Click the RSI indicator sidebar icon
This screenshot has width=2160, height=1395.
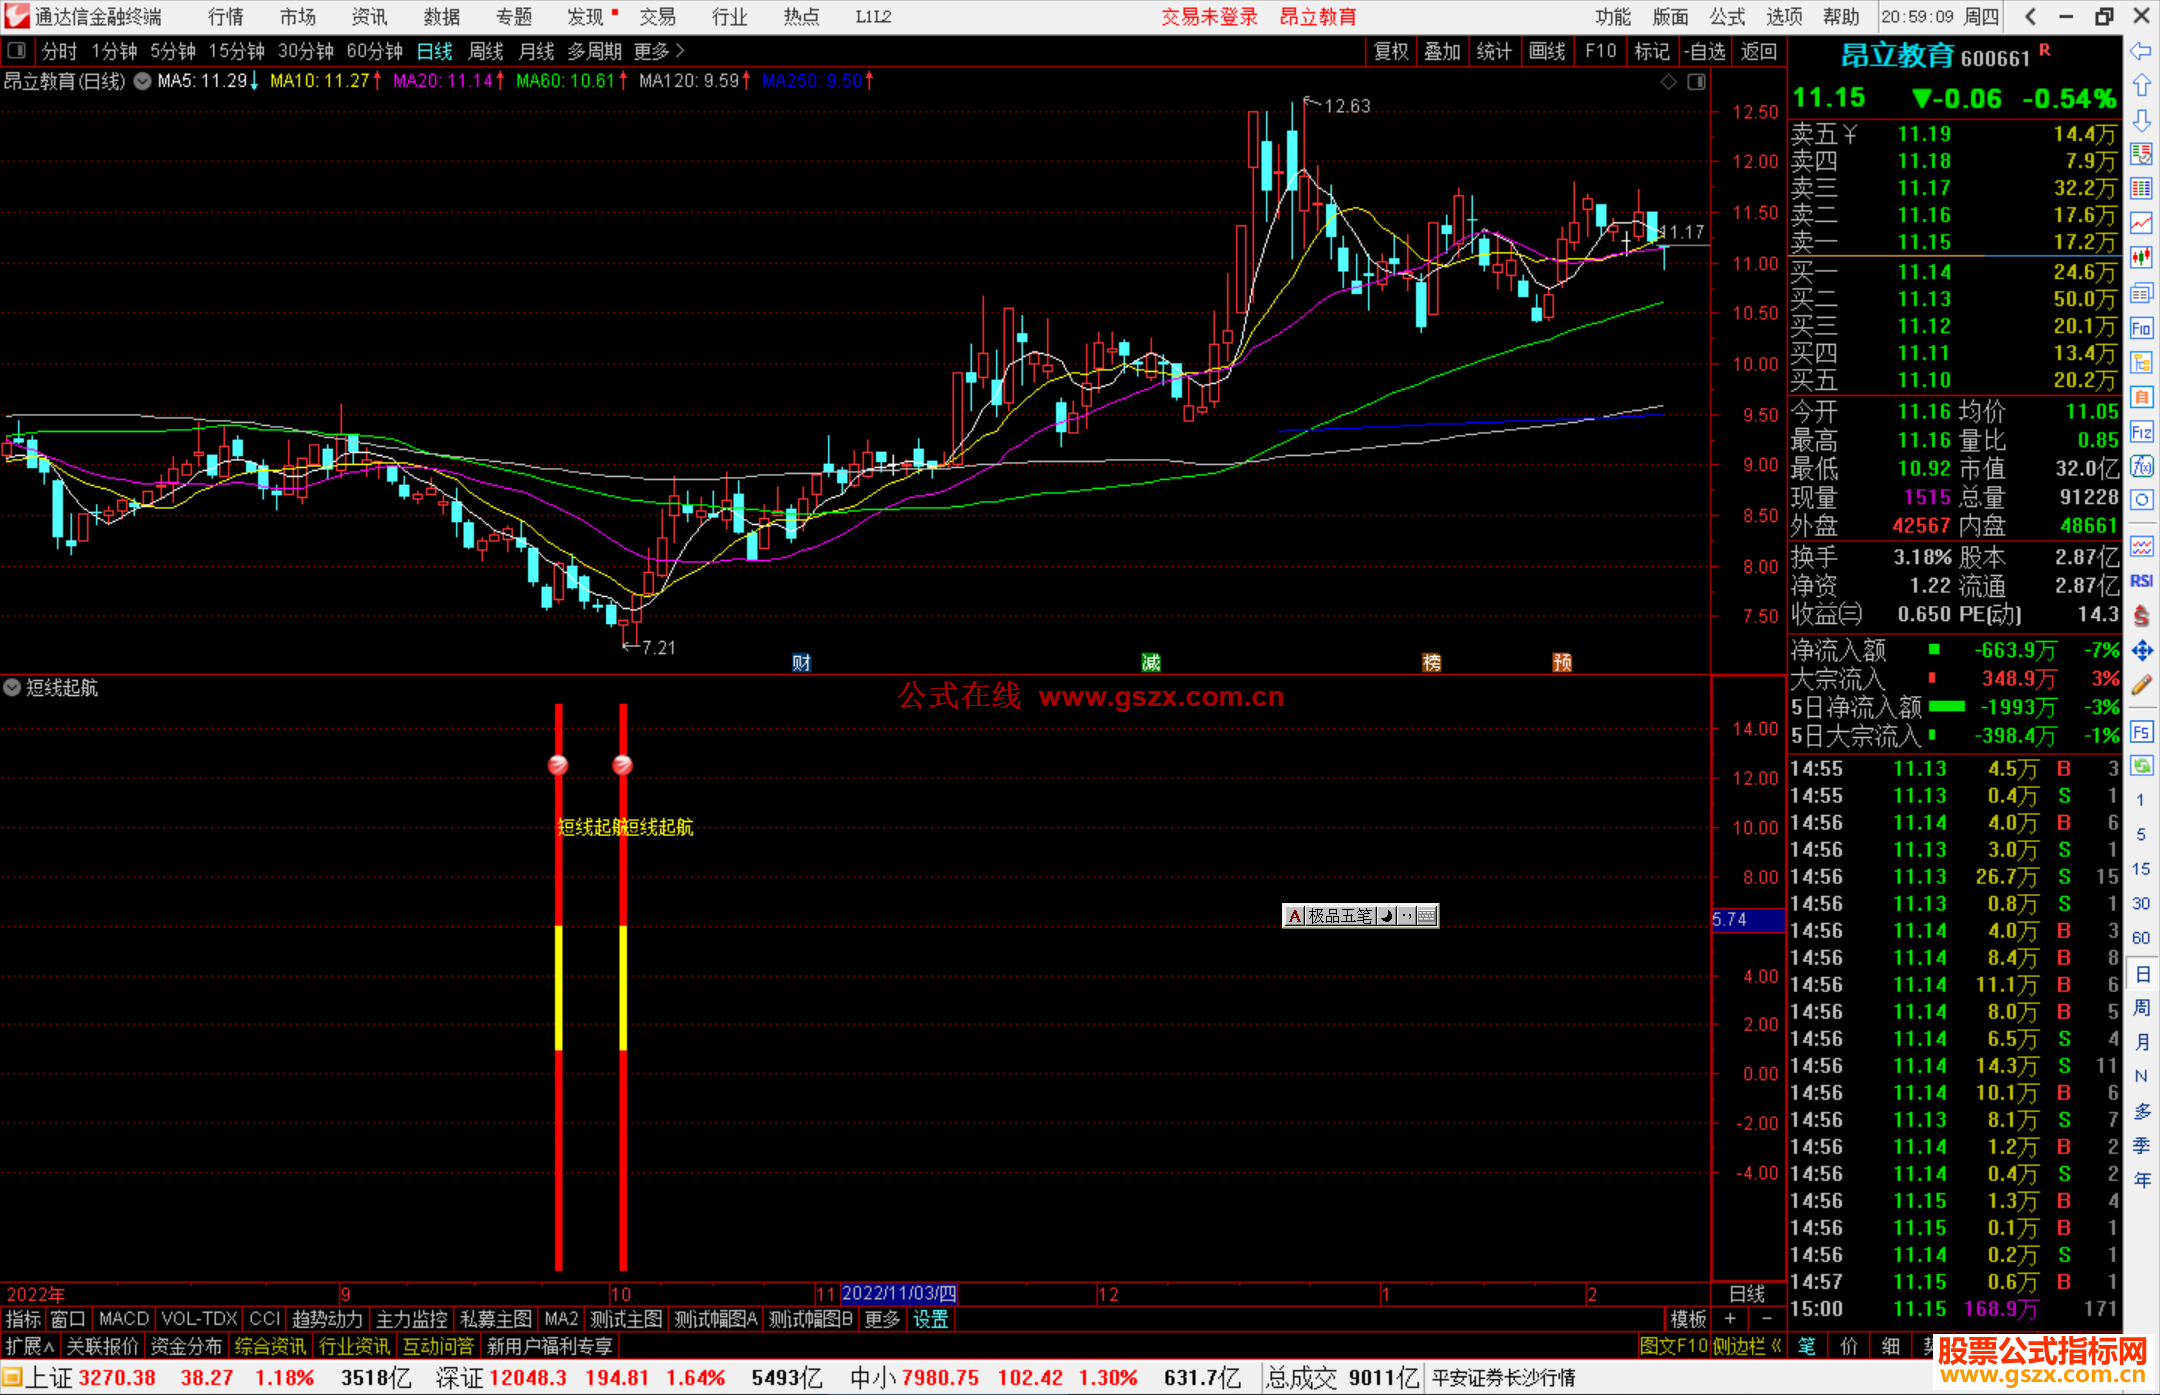pyautogui.click(x=2141, y=581)
